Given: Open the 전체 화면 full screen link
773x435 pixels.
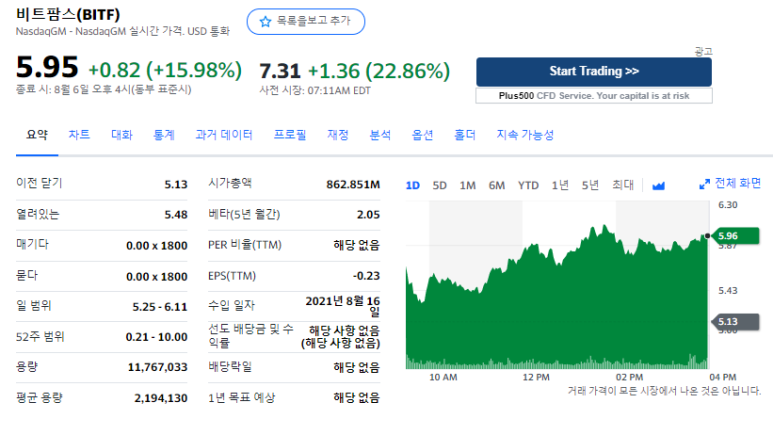Looking at the screenshot, I should pos(738,183).
